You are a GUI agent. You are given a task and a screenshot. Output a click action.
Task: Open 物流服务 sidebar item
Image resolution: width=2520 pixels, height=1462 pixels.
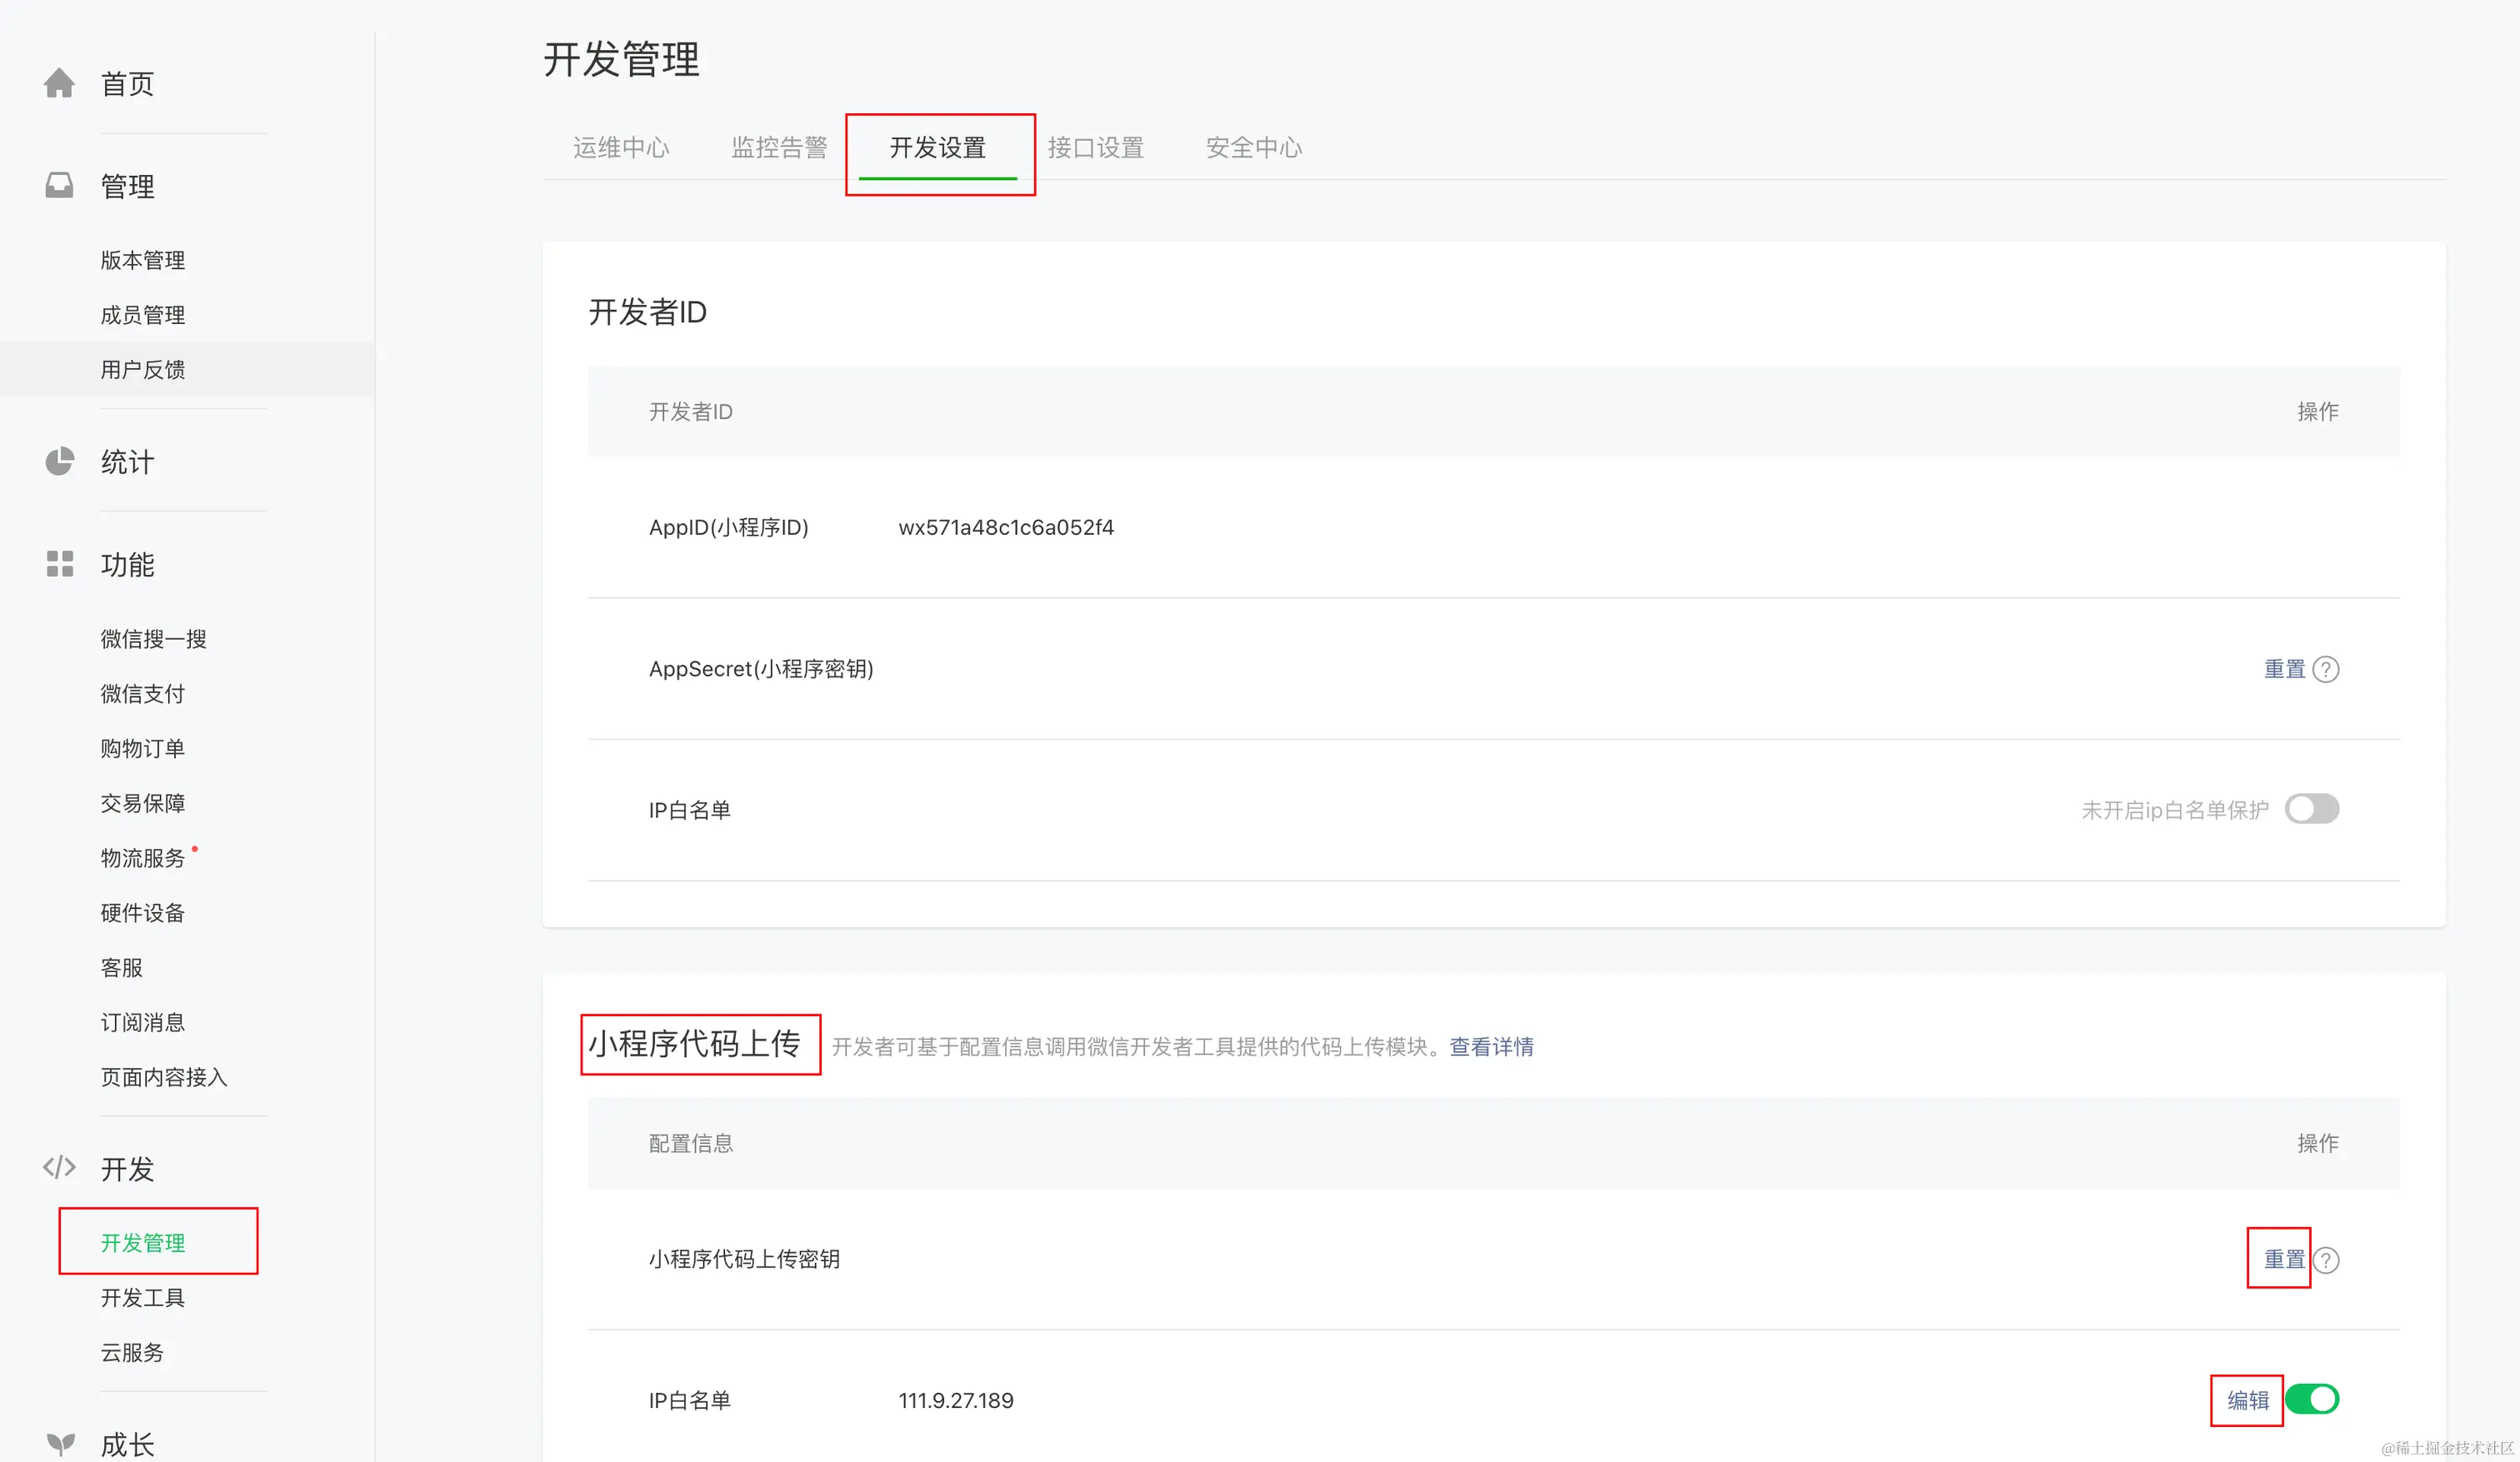click(143, 857)
